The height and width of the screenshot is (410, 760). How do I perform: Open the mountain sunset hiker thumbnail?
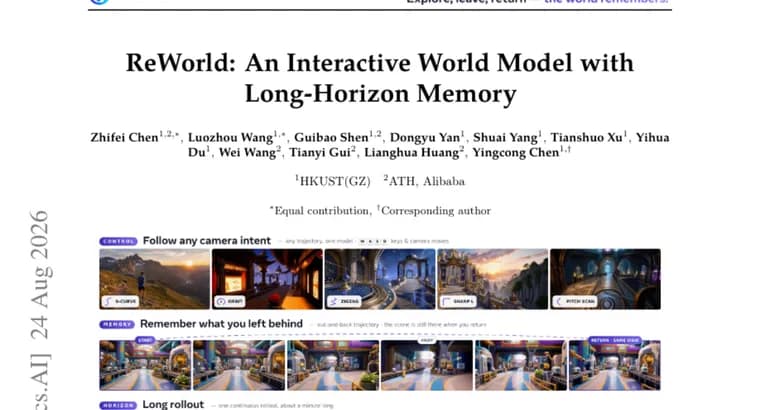click(155, 279)
